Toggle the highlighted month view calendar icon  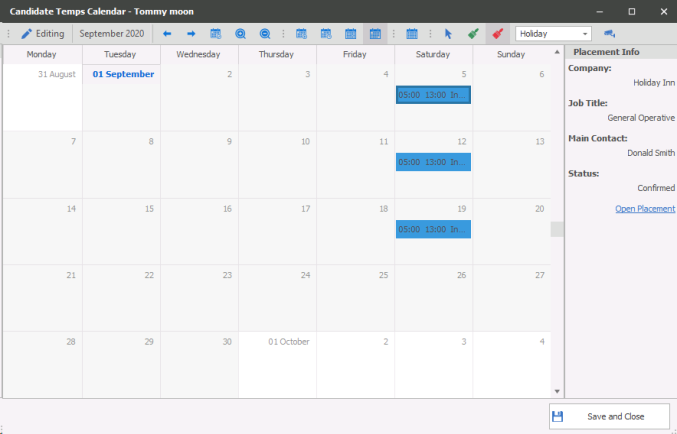pyautogui.click(x=375, y=34)
